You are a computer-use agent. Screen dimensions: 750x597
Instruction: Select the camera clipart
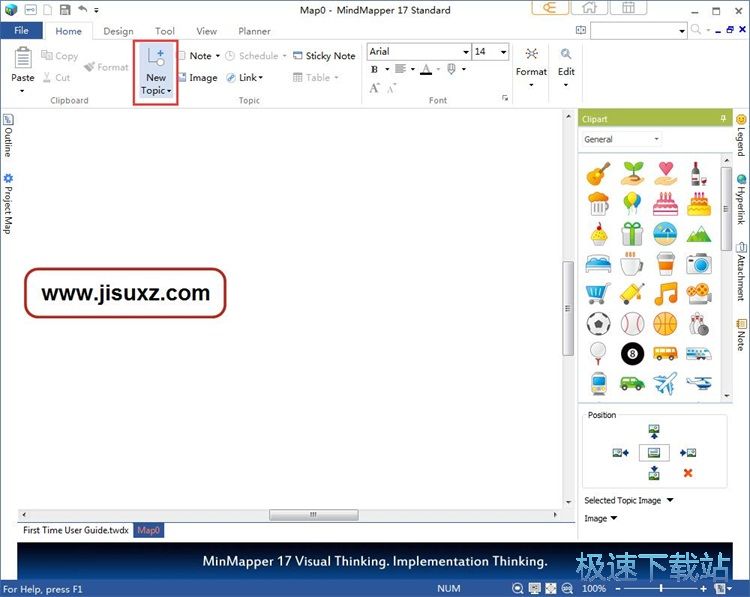(x=699, y=264)
